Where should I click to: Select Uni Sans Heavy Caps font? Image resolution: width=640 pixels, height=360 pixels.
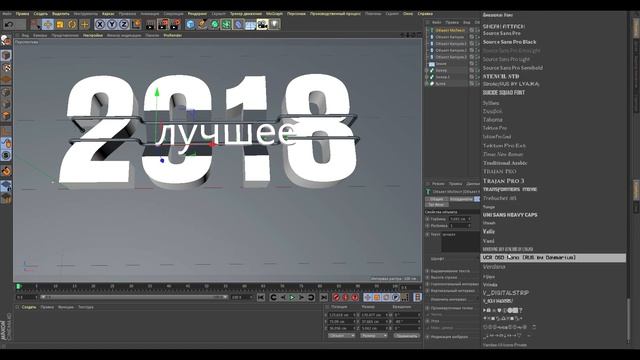tap(510, 215)
